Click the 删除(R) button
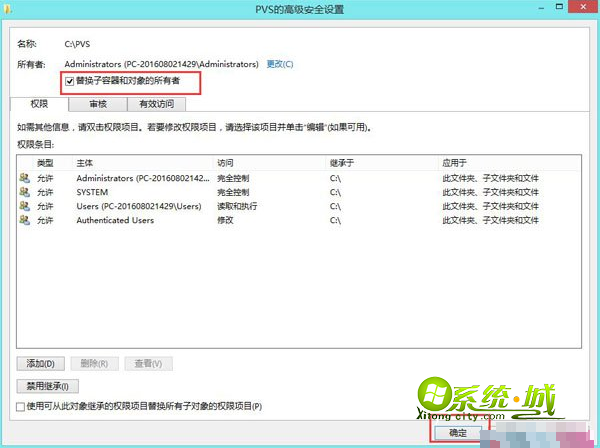The height and width of the screenshot is (448, 600). coord(95,363)
